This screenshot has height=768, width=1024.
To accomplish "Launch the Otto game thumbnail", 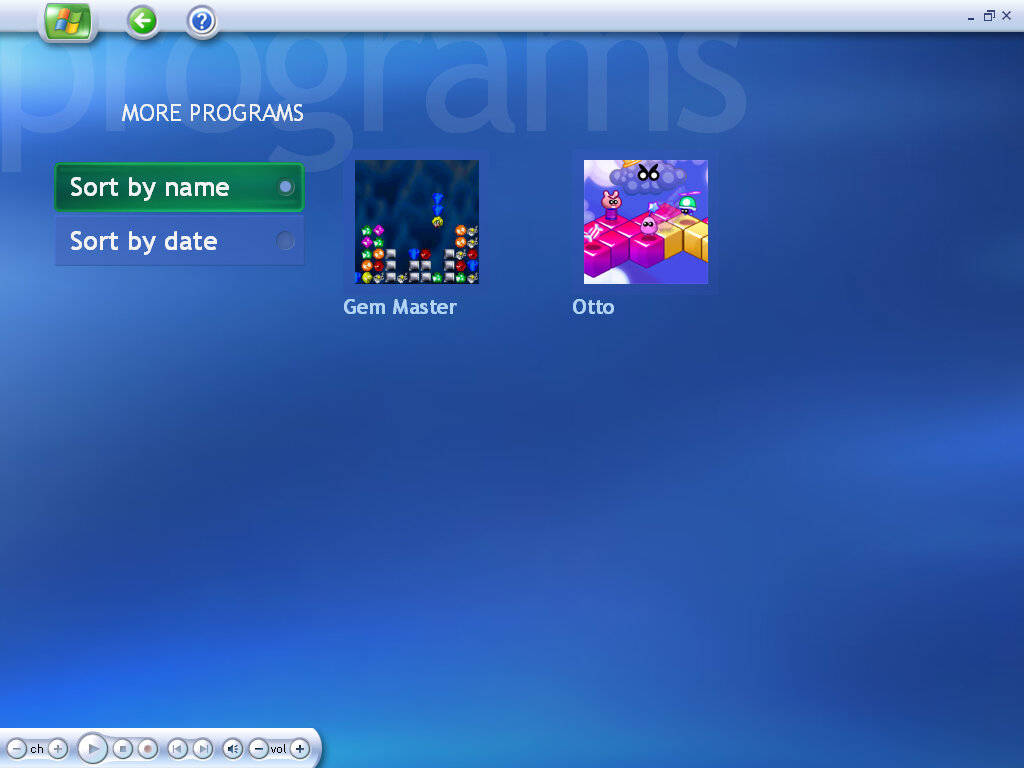I will click(645, 222).
